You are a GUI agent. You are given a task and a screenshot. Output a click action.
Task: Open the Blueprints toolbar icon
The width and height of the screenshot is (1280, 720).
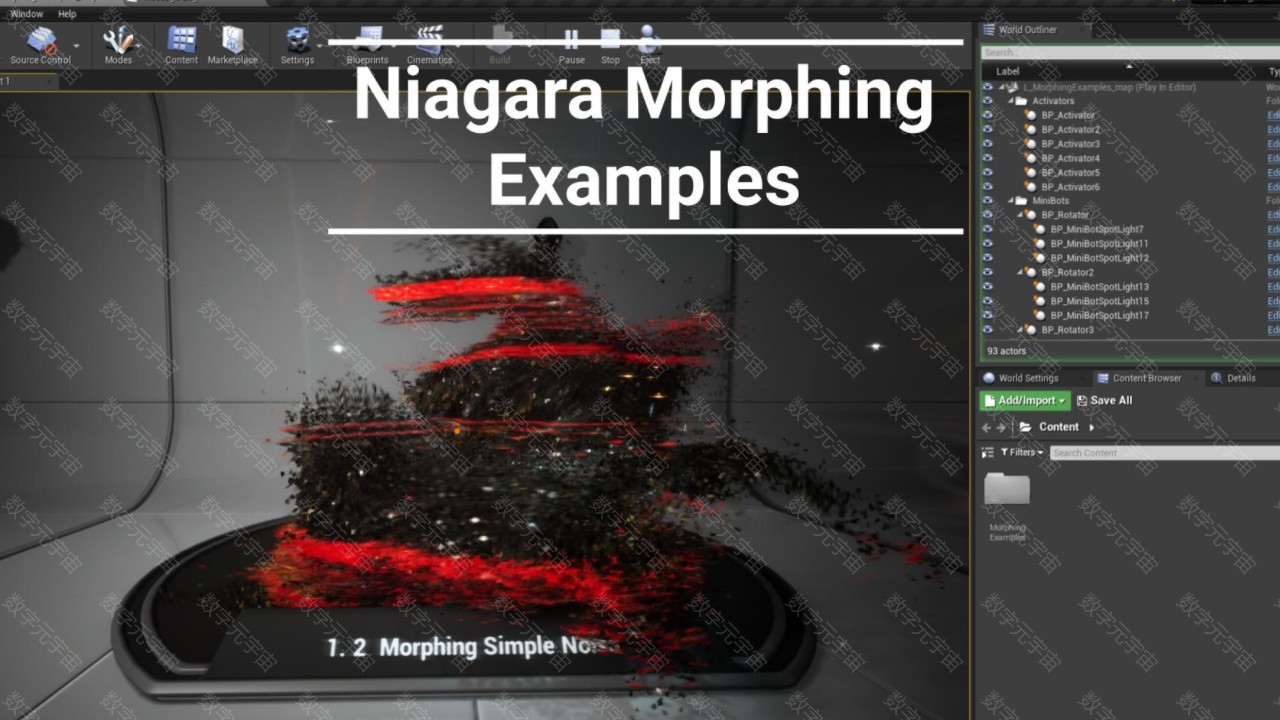367,40
